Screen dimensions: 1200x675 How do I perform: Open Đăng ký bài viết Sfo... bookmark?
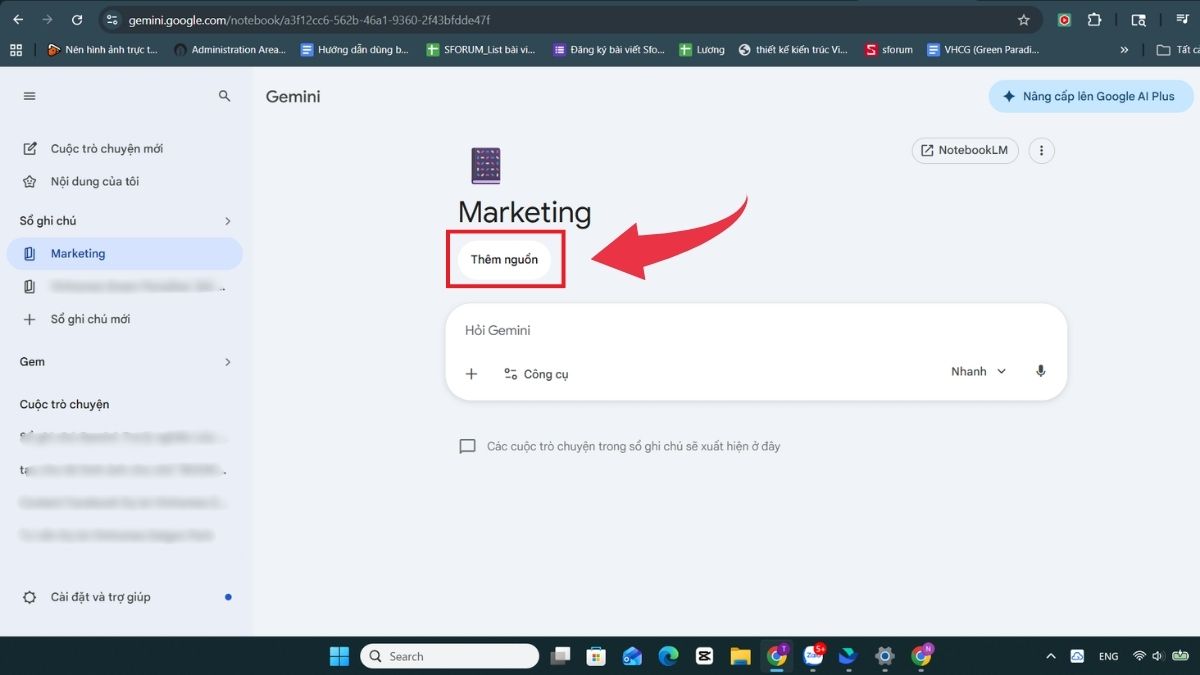(x=608, y=49)
